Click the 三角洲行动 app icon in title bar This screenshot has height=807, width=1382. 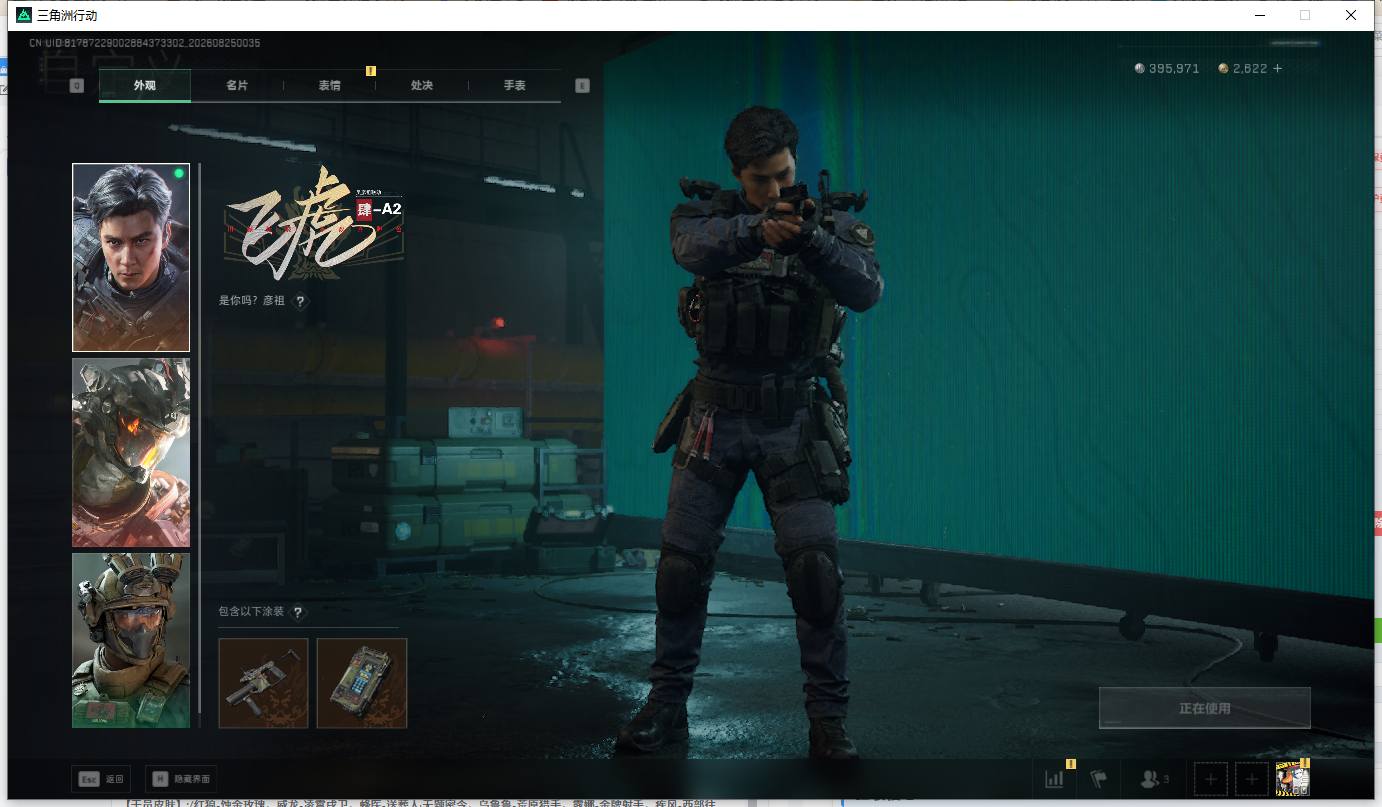24,16
